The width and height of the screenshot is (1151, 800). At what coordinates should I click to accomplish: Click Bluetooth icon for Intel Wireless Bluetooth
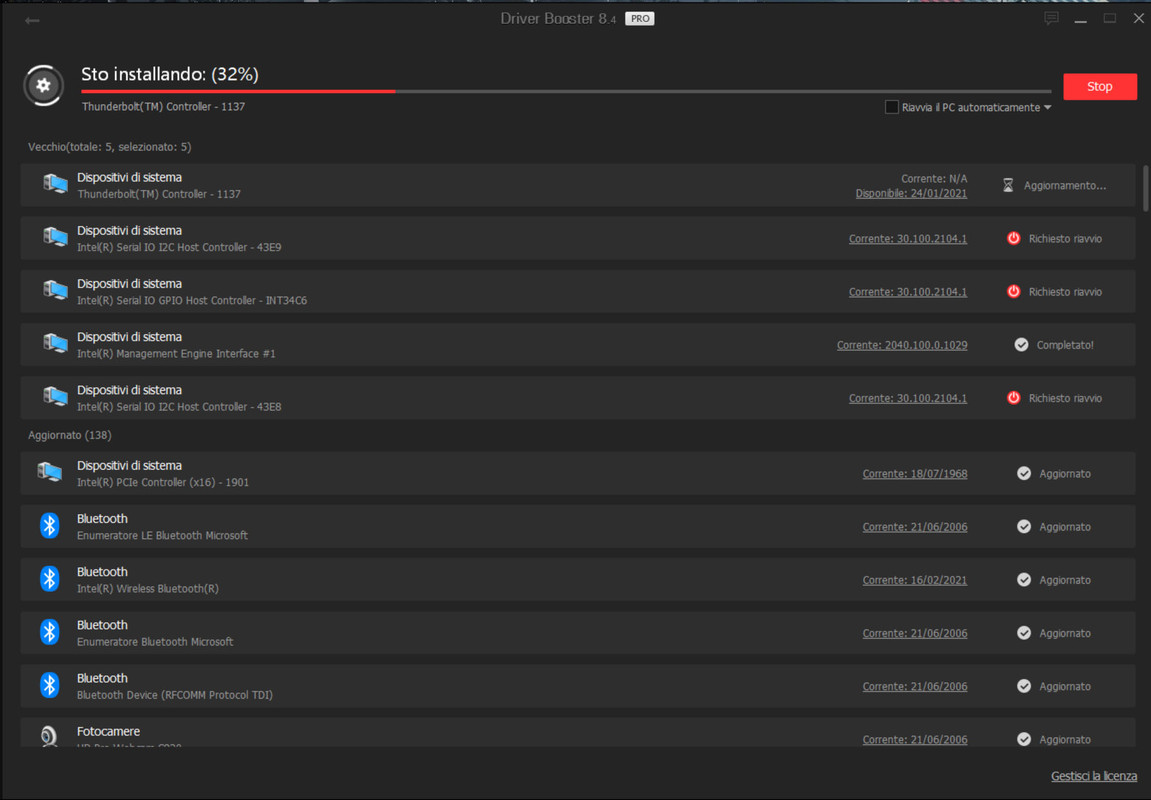(x=49, y=578)
